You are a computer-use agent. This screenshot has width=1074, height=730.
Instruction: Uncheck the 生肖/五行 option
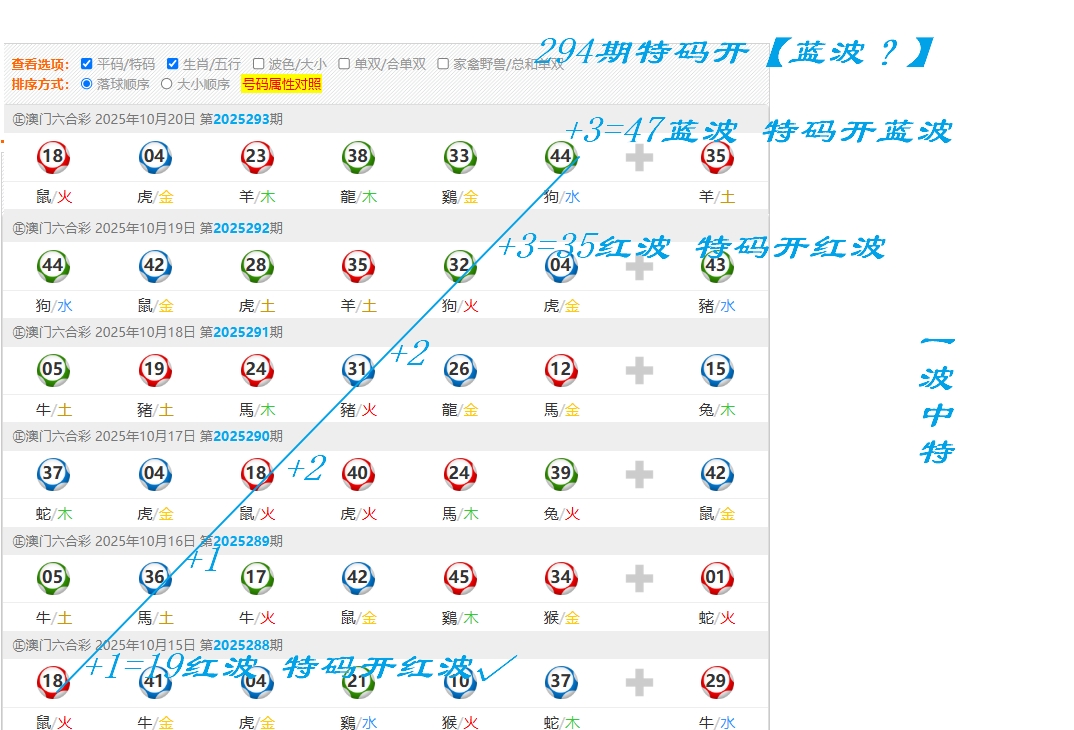pos(173,63)
